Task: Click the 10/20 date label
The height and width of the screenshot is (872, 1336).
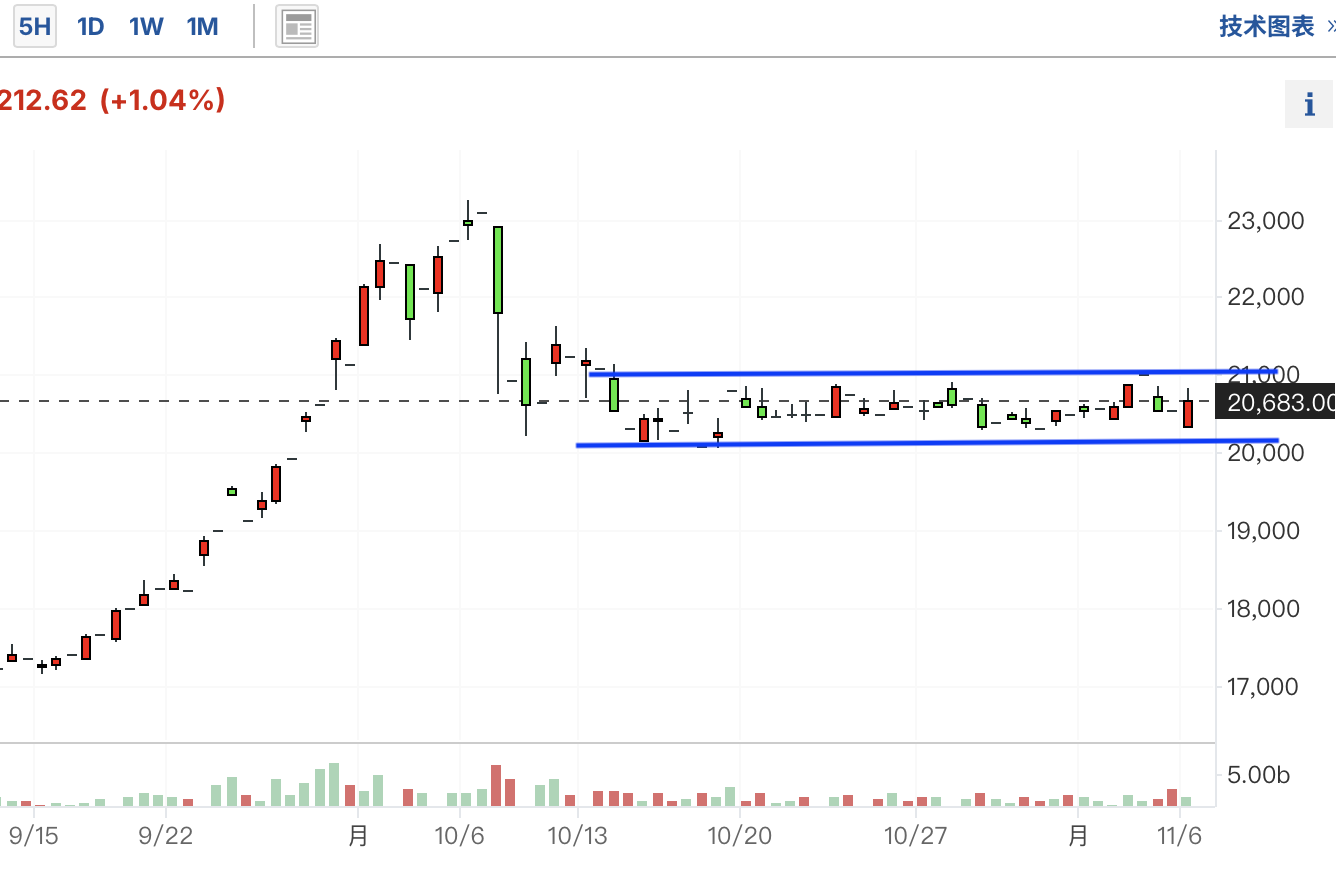Action: [739, 835]
